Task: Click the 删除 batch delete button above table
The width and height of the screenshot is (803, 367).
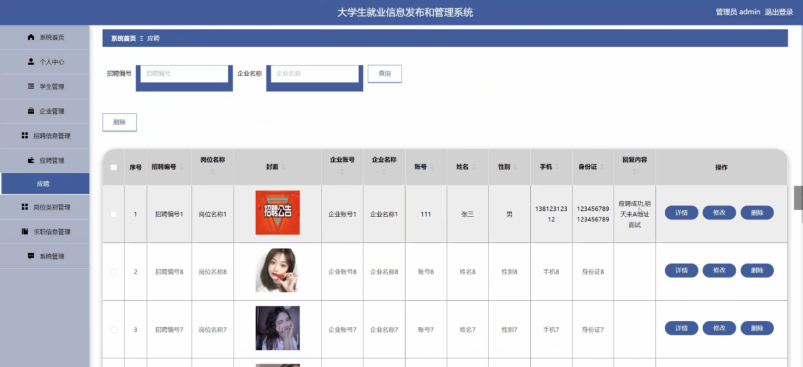Action: point(119,122)
